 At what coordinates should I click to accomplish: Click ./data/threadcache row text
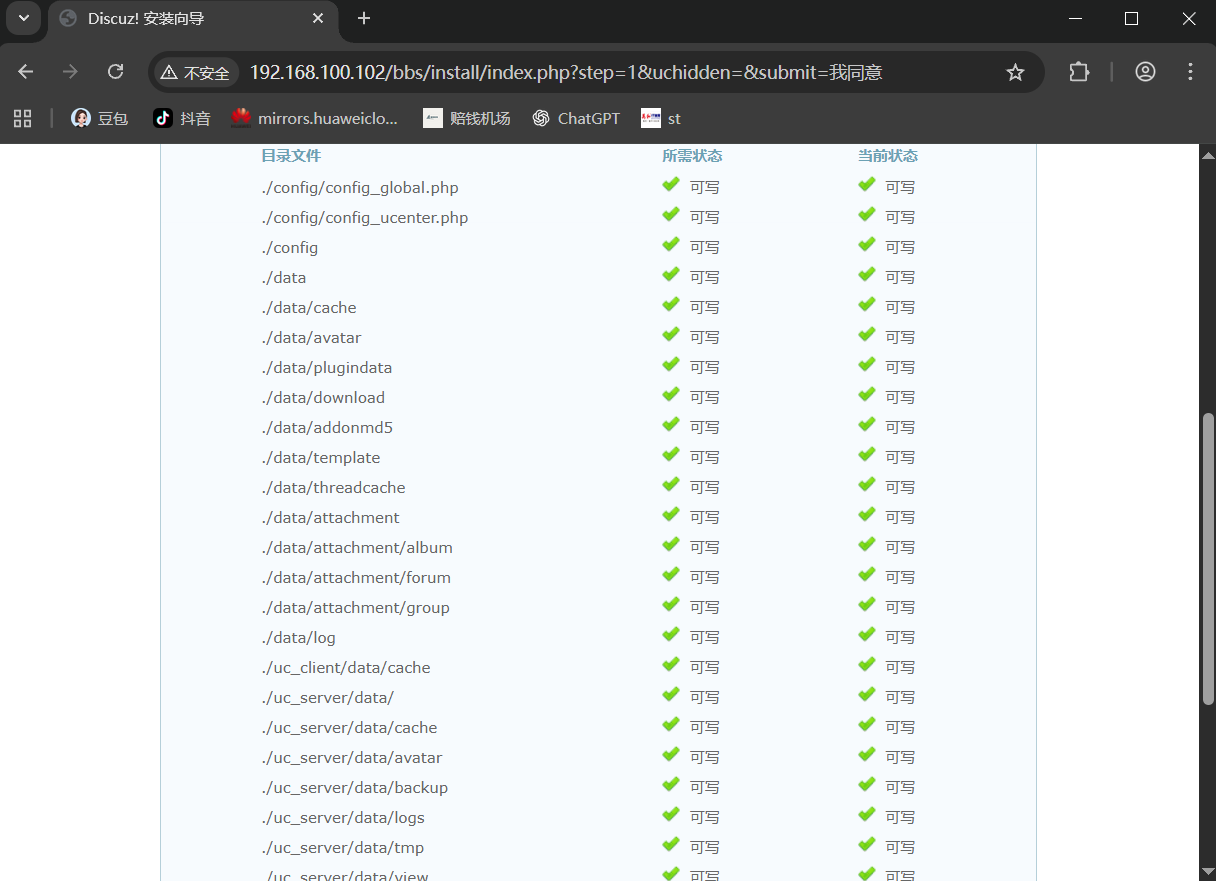pyautogui.click(x=333, y=487)
